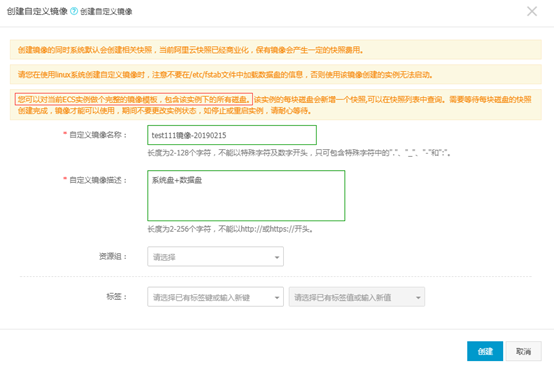Image resolution: width=554 pixels, height=371 pixels.
Task: Click the hint text 长度为2-256个字符
Action: coord(230,229)
